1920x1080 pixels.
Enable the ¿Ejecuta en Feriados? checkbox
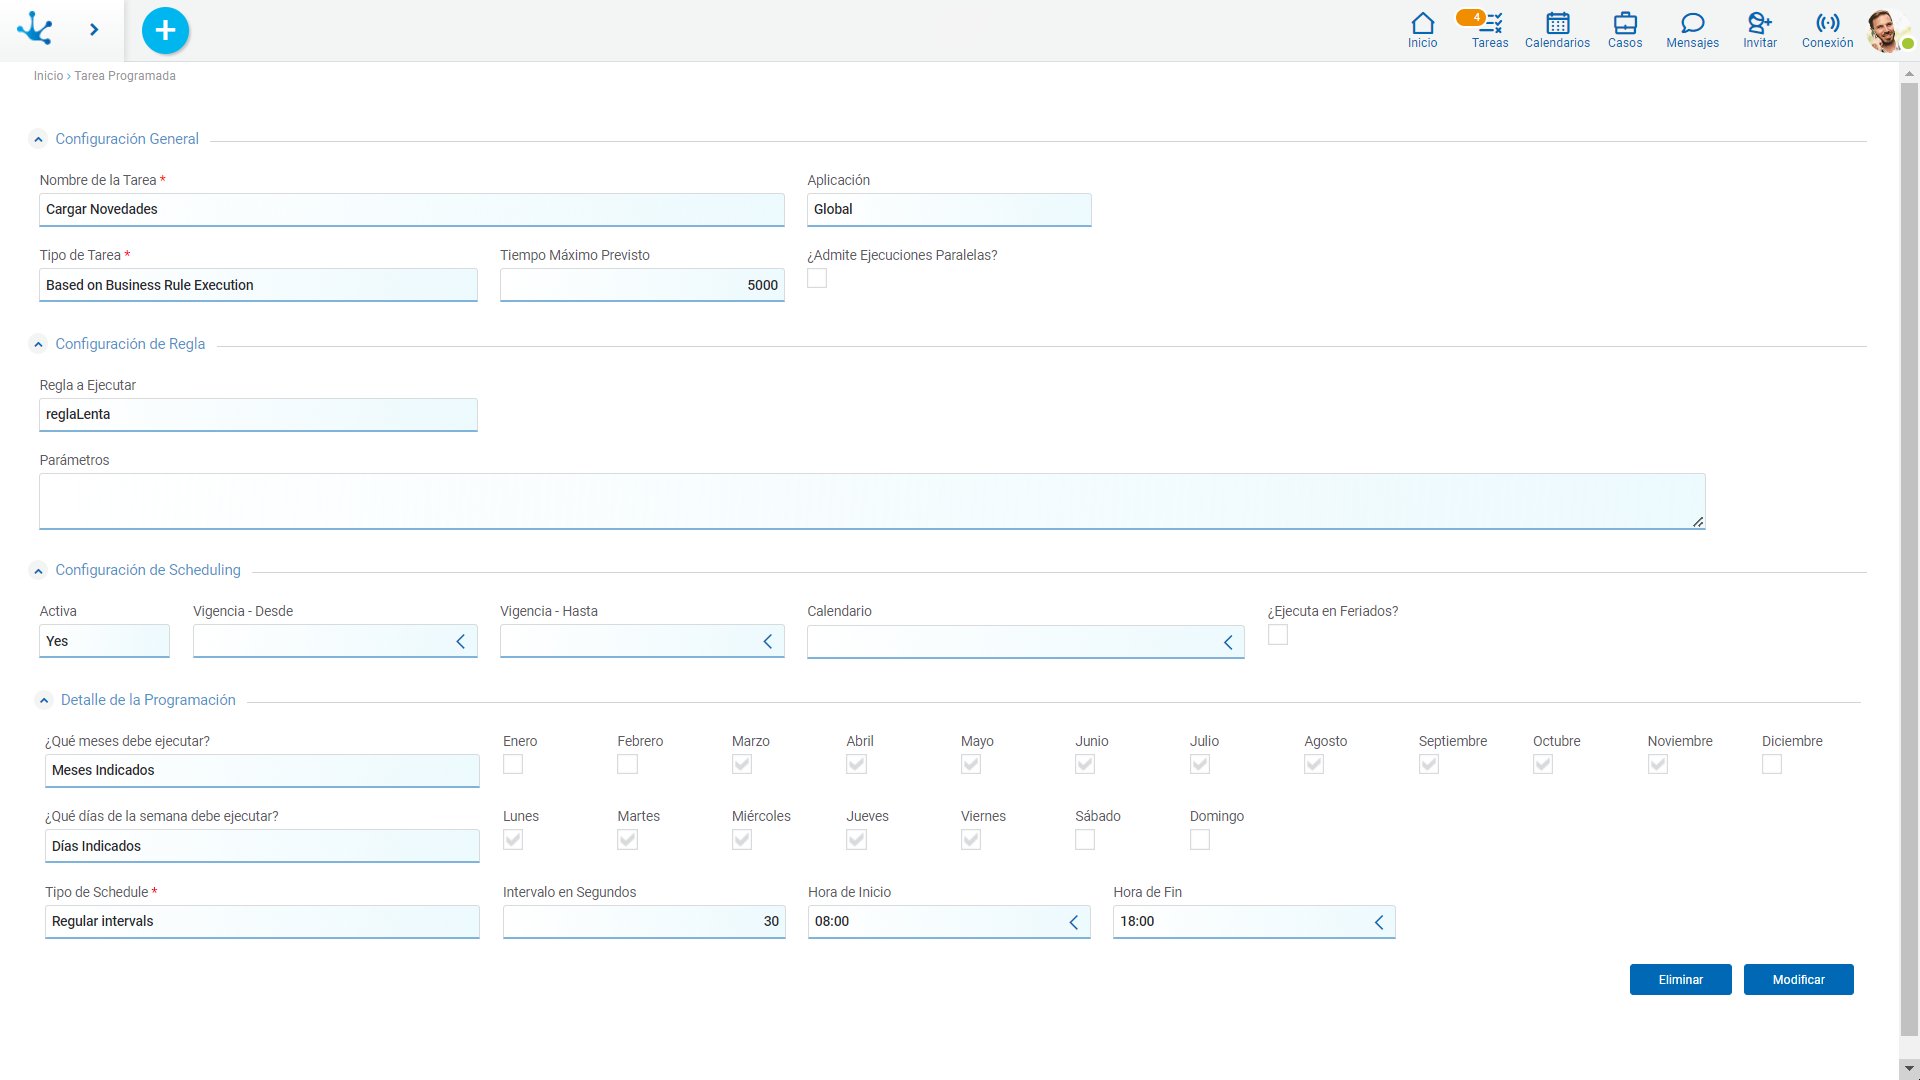pos(1278,634)
